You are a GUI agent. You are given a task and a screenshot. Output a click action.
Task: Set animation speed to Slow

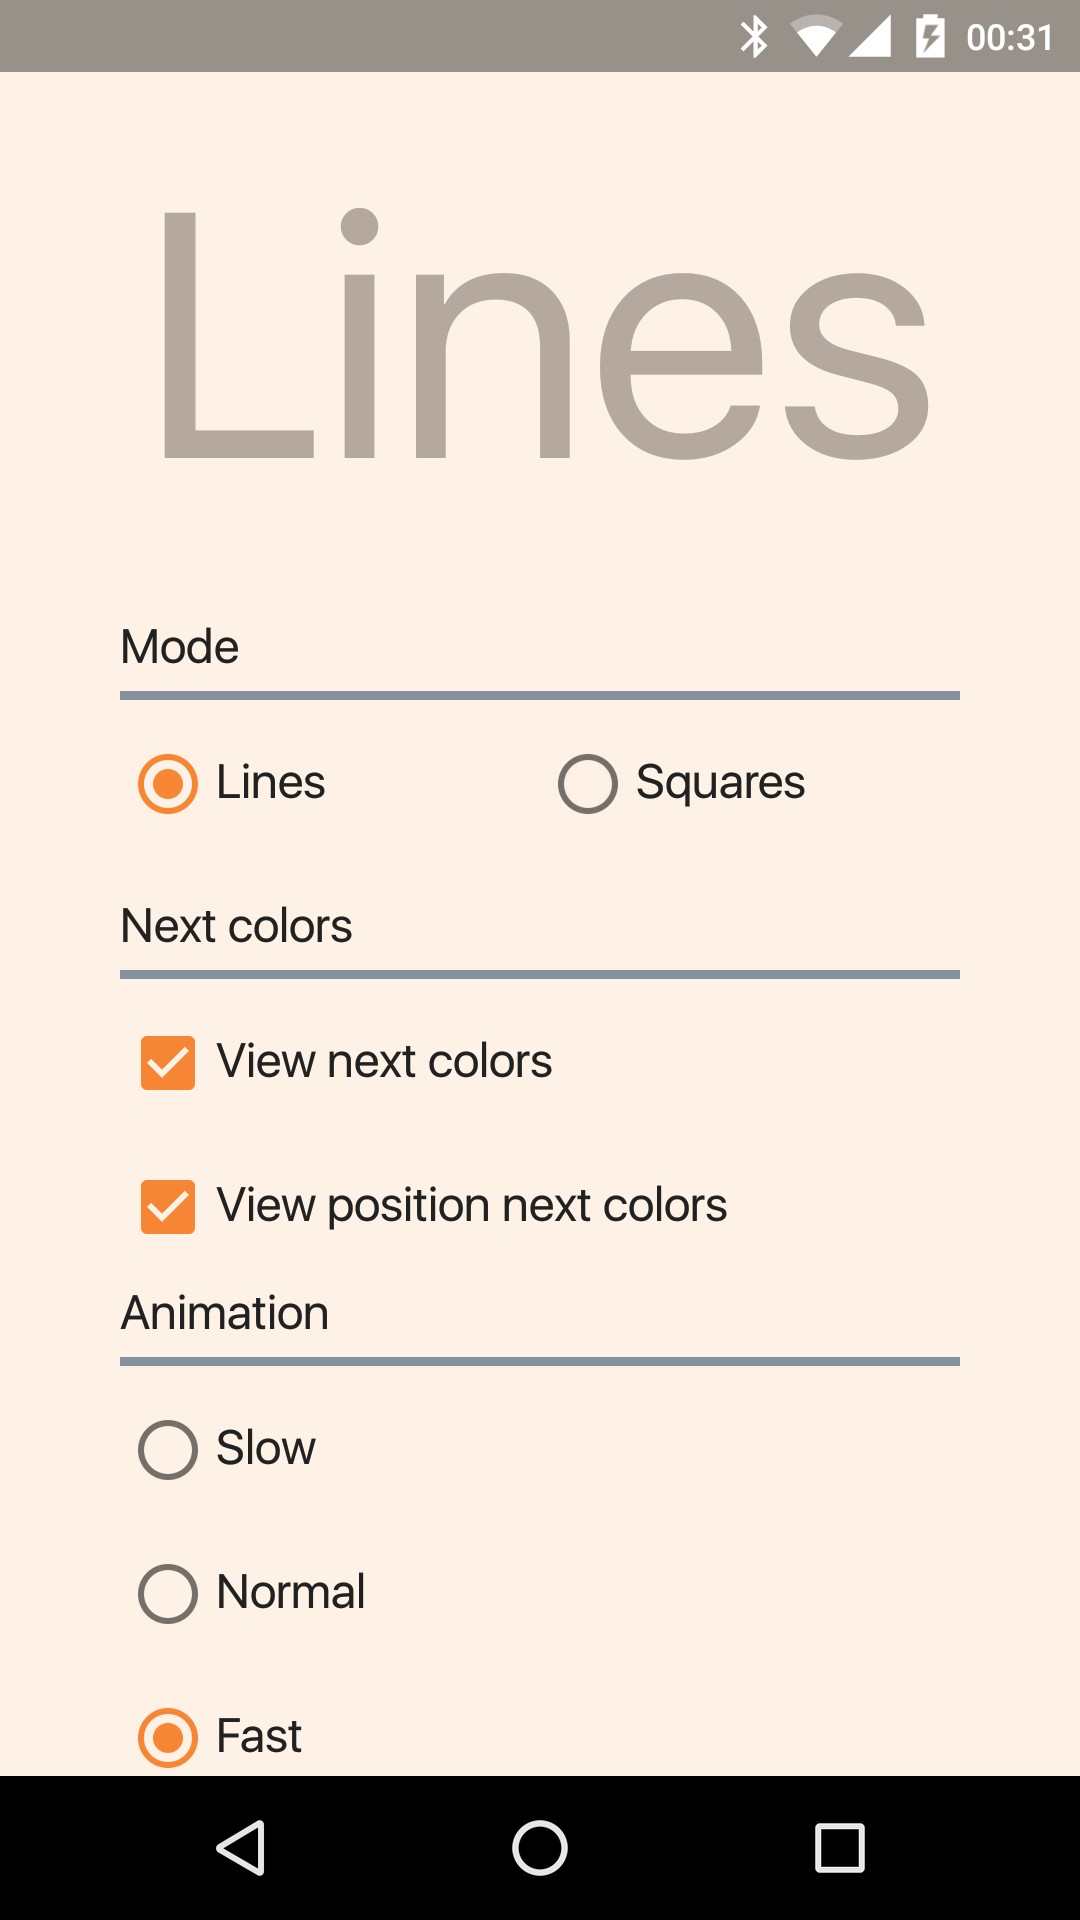(x=168, y=1449)
